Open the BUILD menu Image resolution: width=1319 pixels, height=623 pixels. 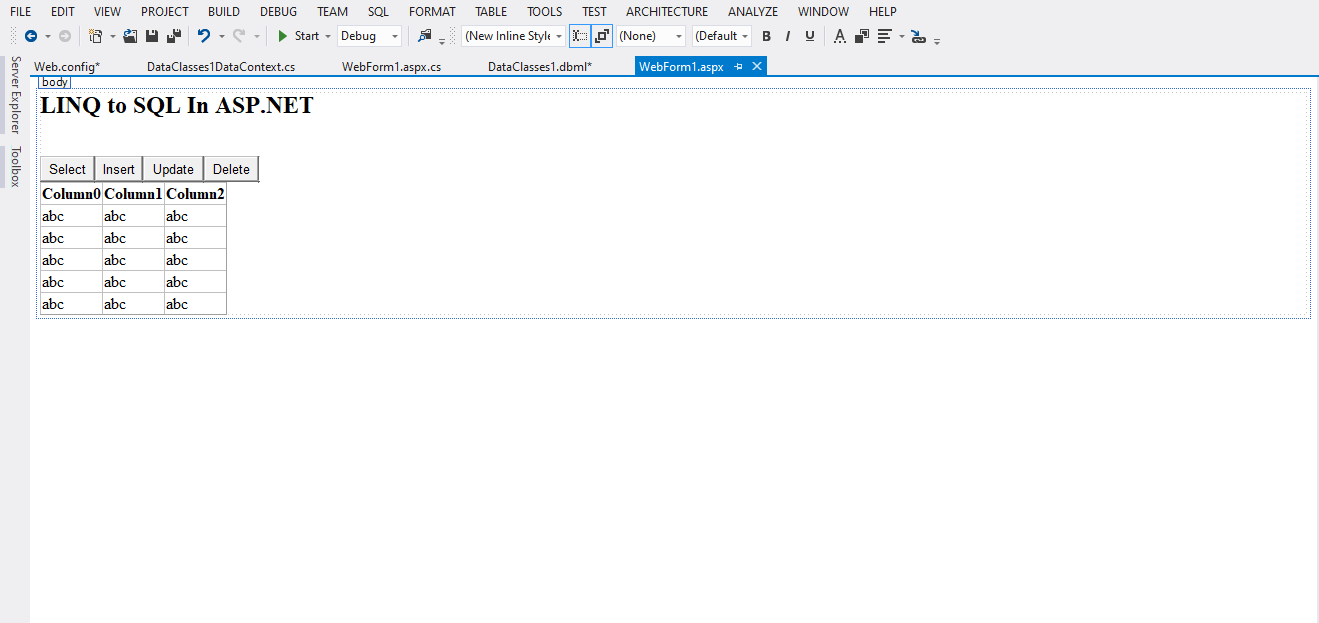tap(224, 12)
